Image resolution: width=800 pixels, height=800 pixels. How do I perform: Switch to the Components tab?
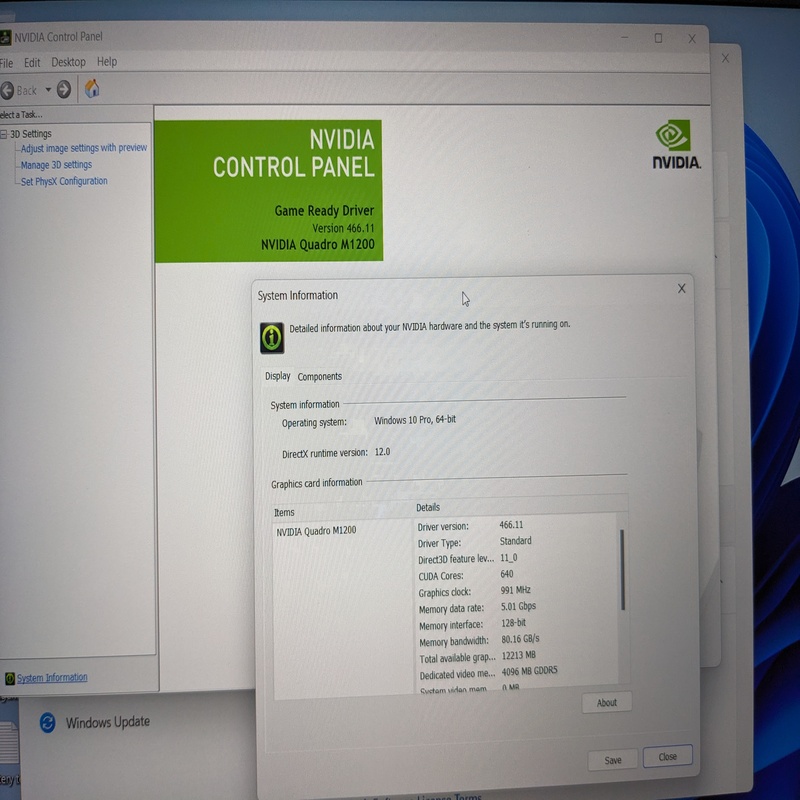click(x=320, y=377)
